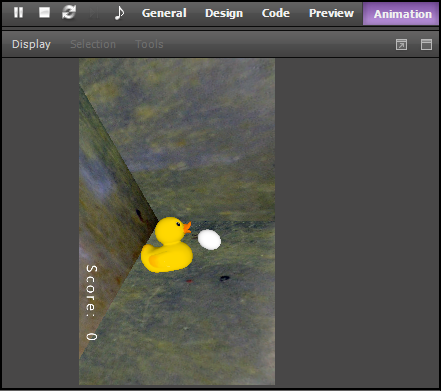
Task: Stop the animation with the square button
Action: 44,13
